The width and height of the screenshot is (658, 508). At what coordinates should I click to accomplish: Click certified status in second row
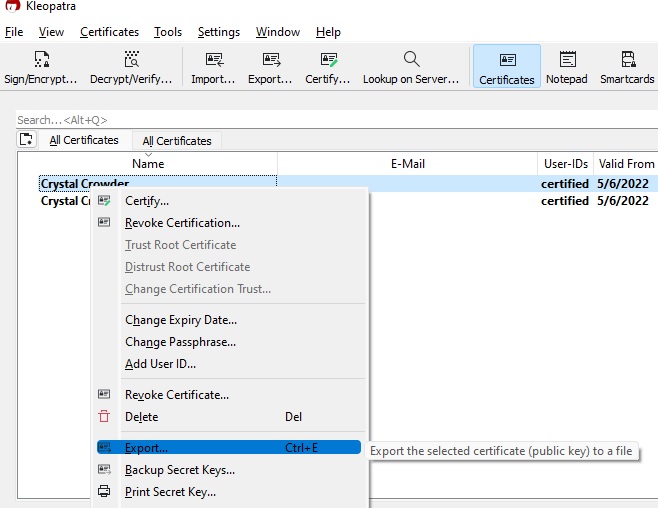pos(564,201)
